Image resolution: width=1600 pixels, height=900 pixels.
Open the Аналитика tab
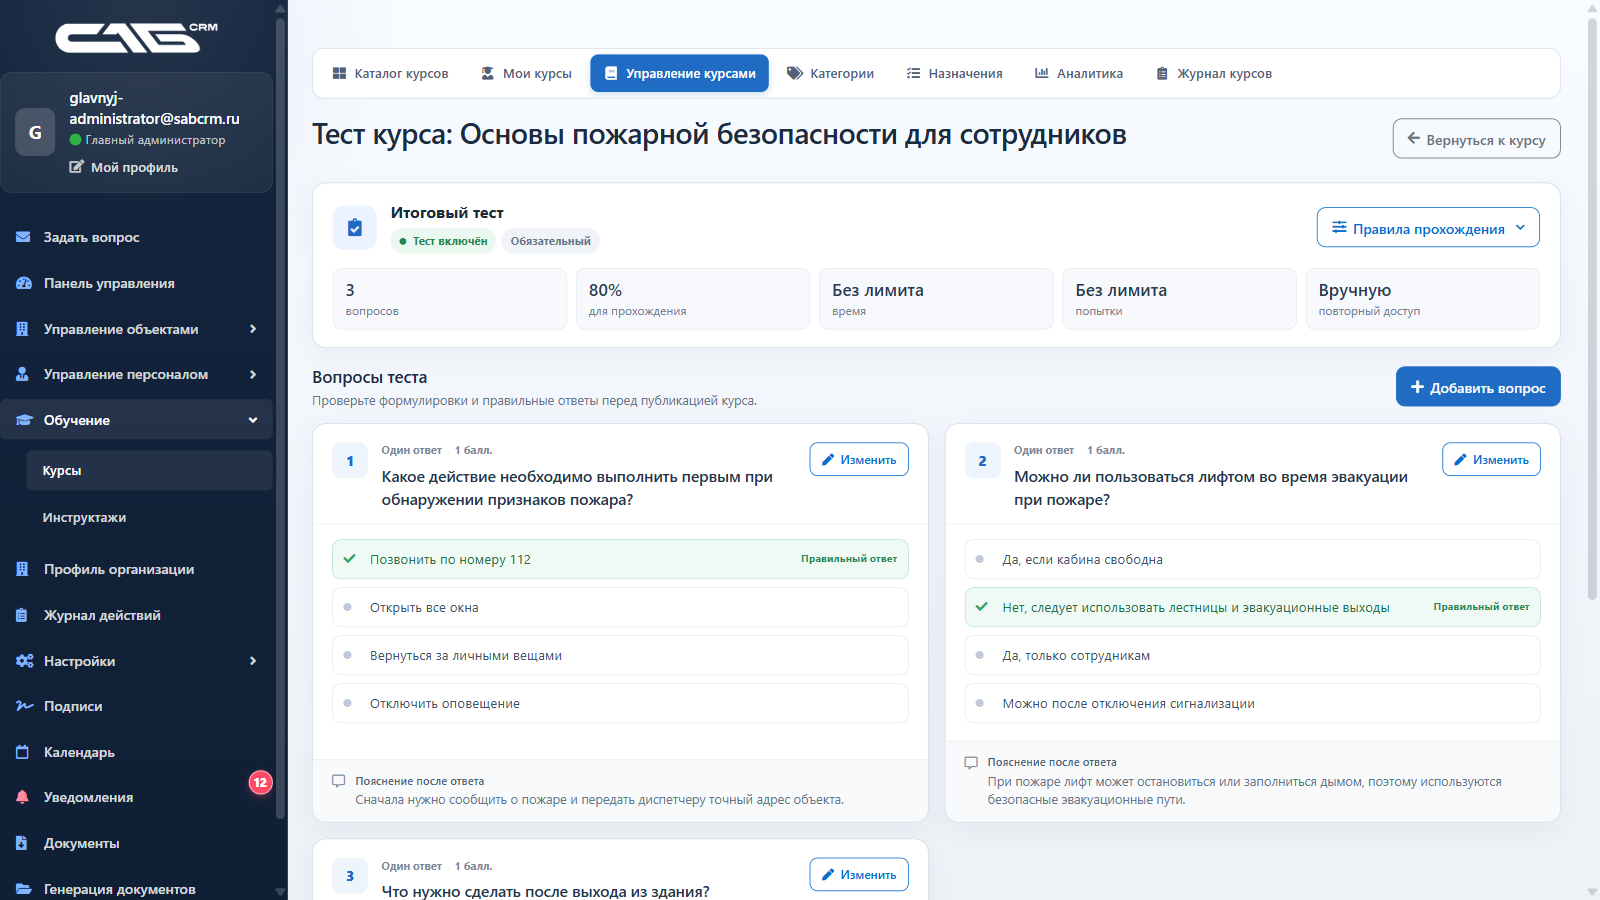click(1078, 73)
